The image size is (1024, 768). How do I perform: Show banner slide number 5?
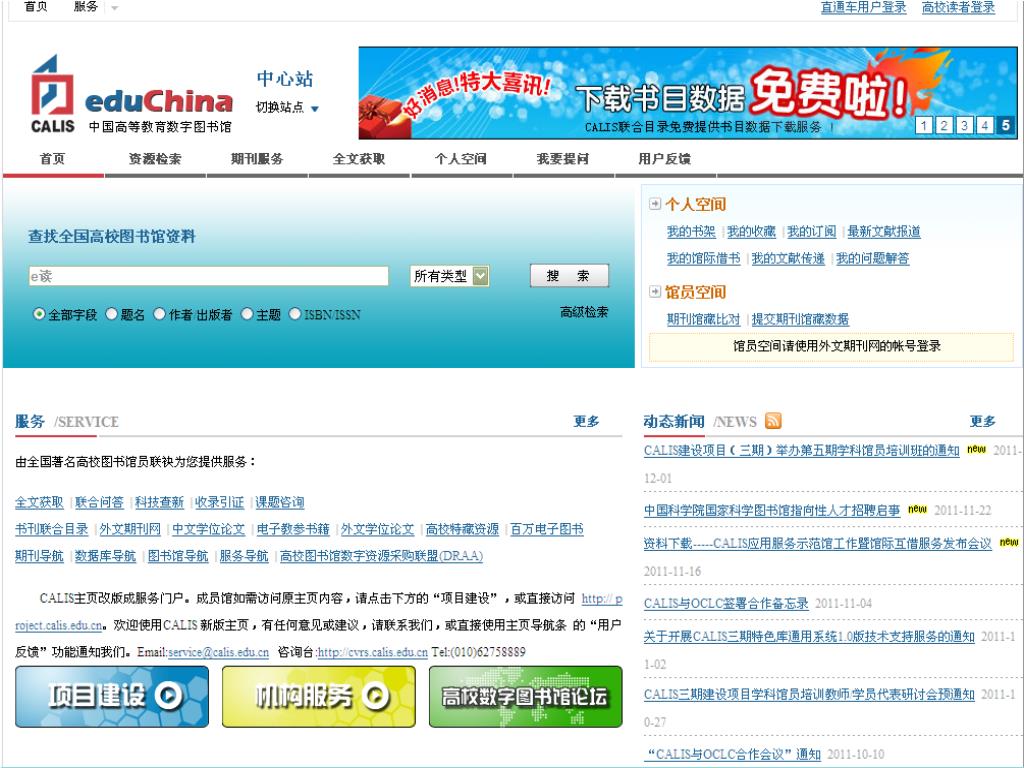(1006, 125)
